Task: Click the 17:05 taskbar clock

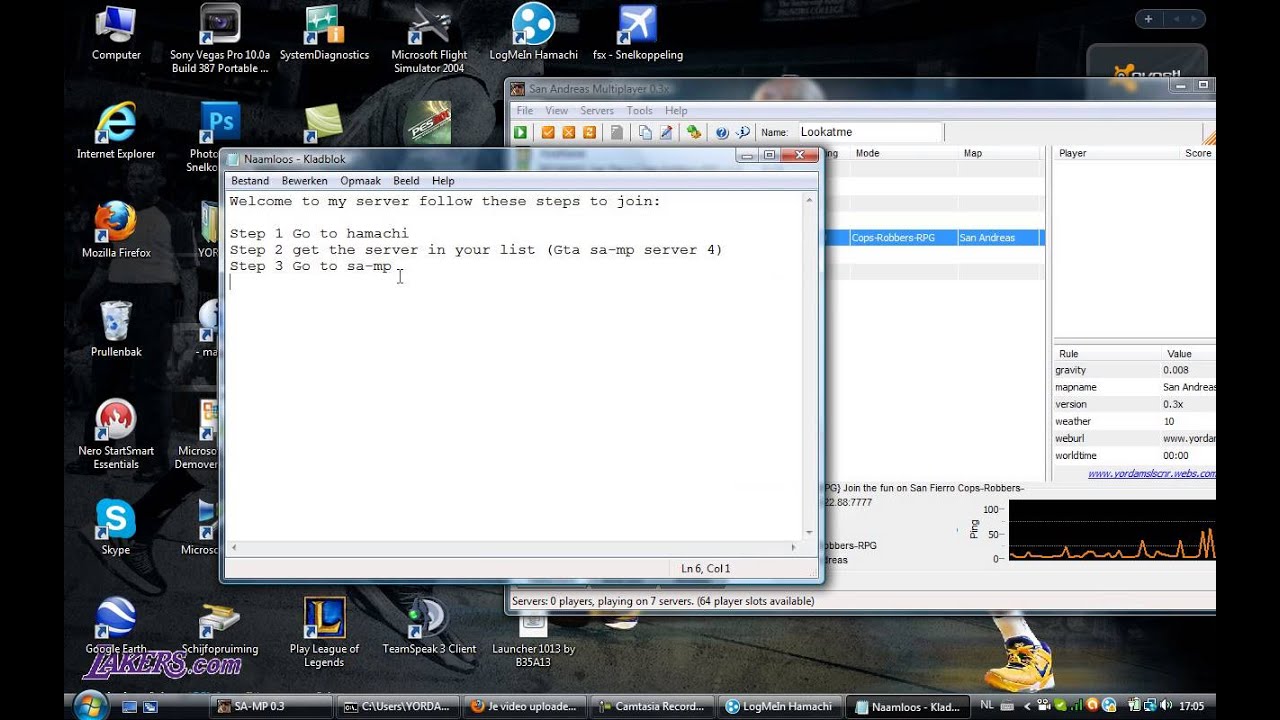Action: coord(1191,706)
